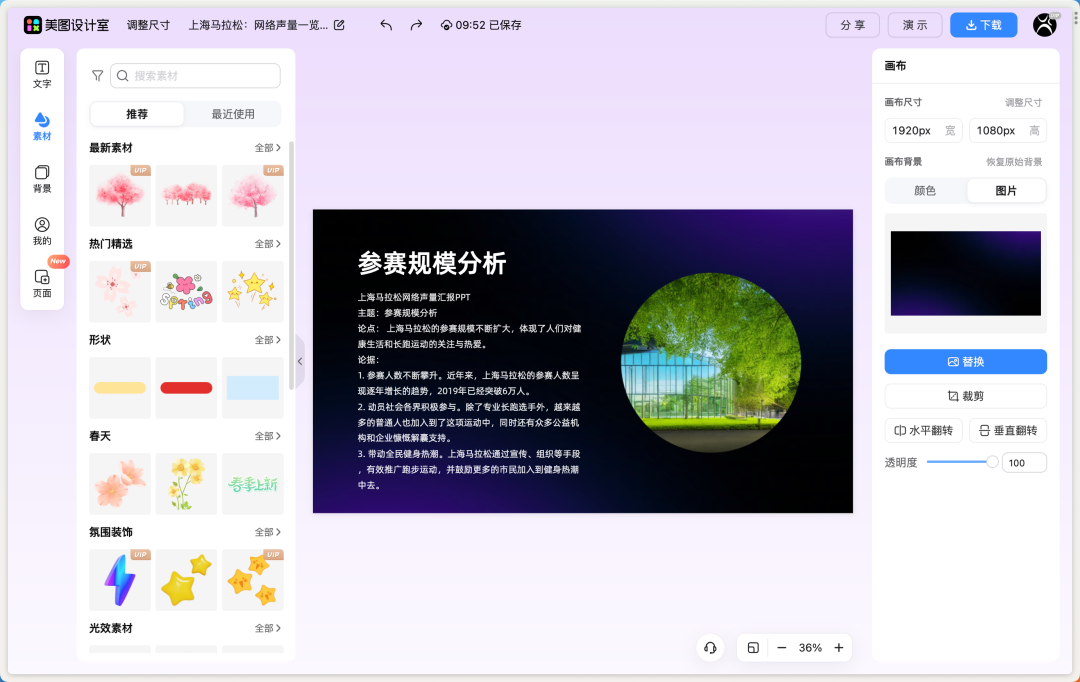Redo the last action
Screen dimensions: 1080x682
416,25
